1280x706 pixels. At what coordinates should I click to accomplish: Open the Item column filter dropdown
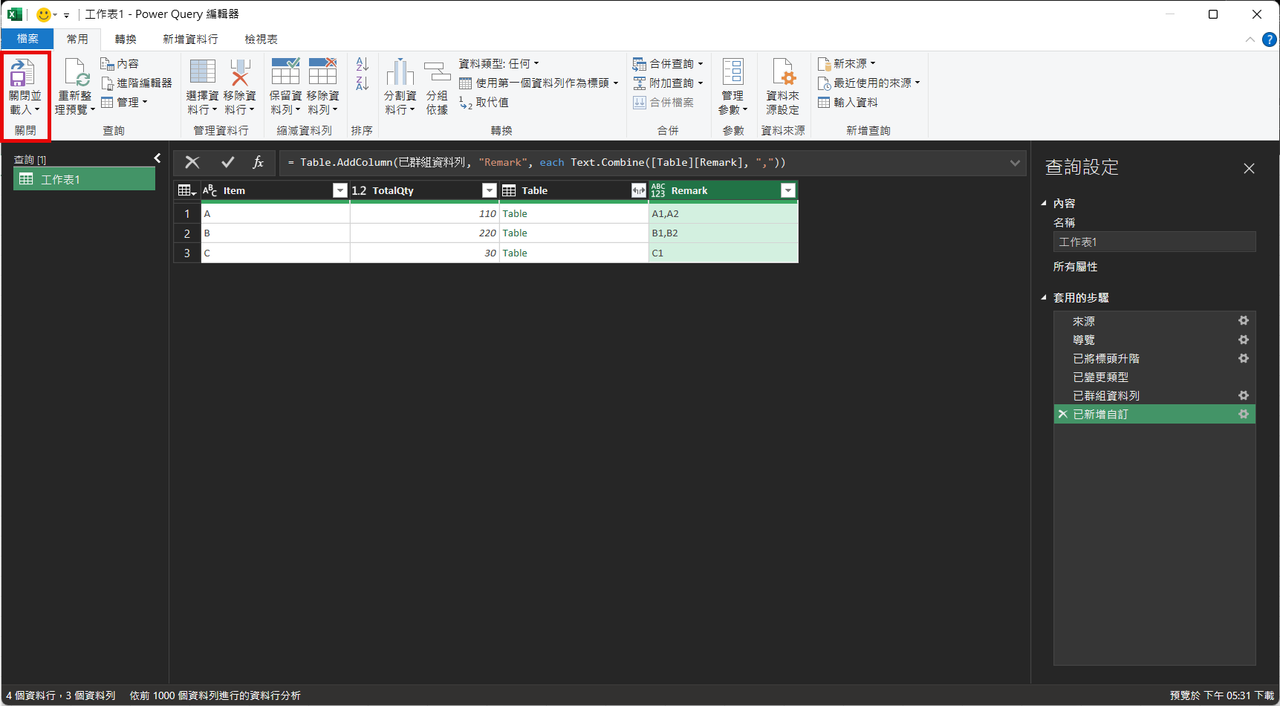pos(339,190)
